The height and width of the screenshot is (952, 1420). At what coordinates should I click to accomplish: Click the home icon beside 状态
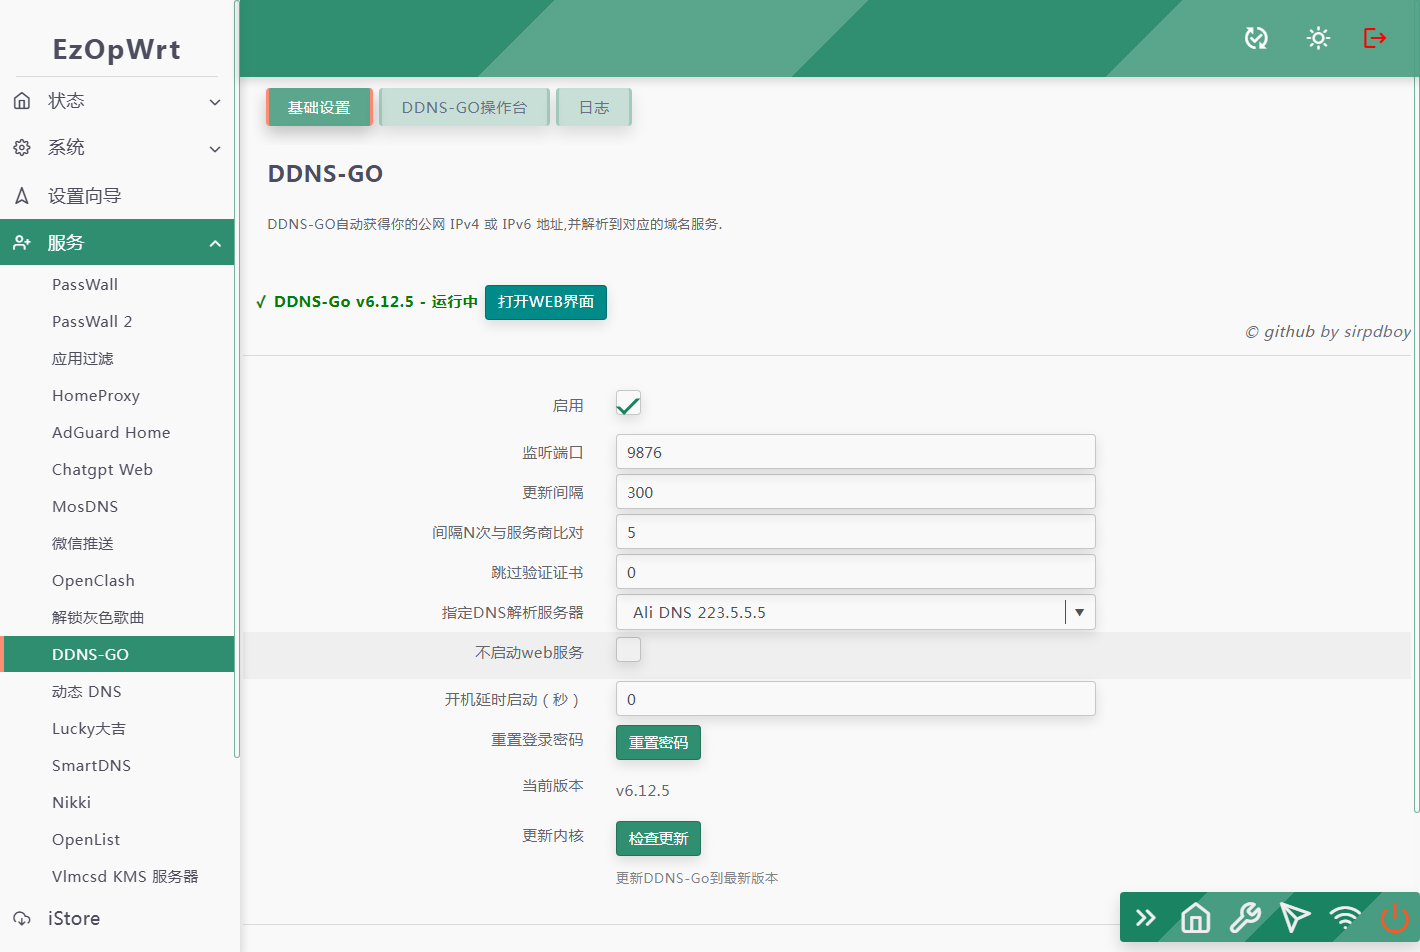click(22, 101)
